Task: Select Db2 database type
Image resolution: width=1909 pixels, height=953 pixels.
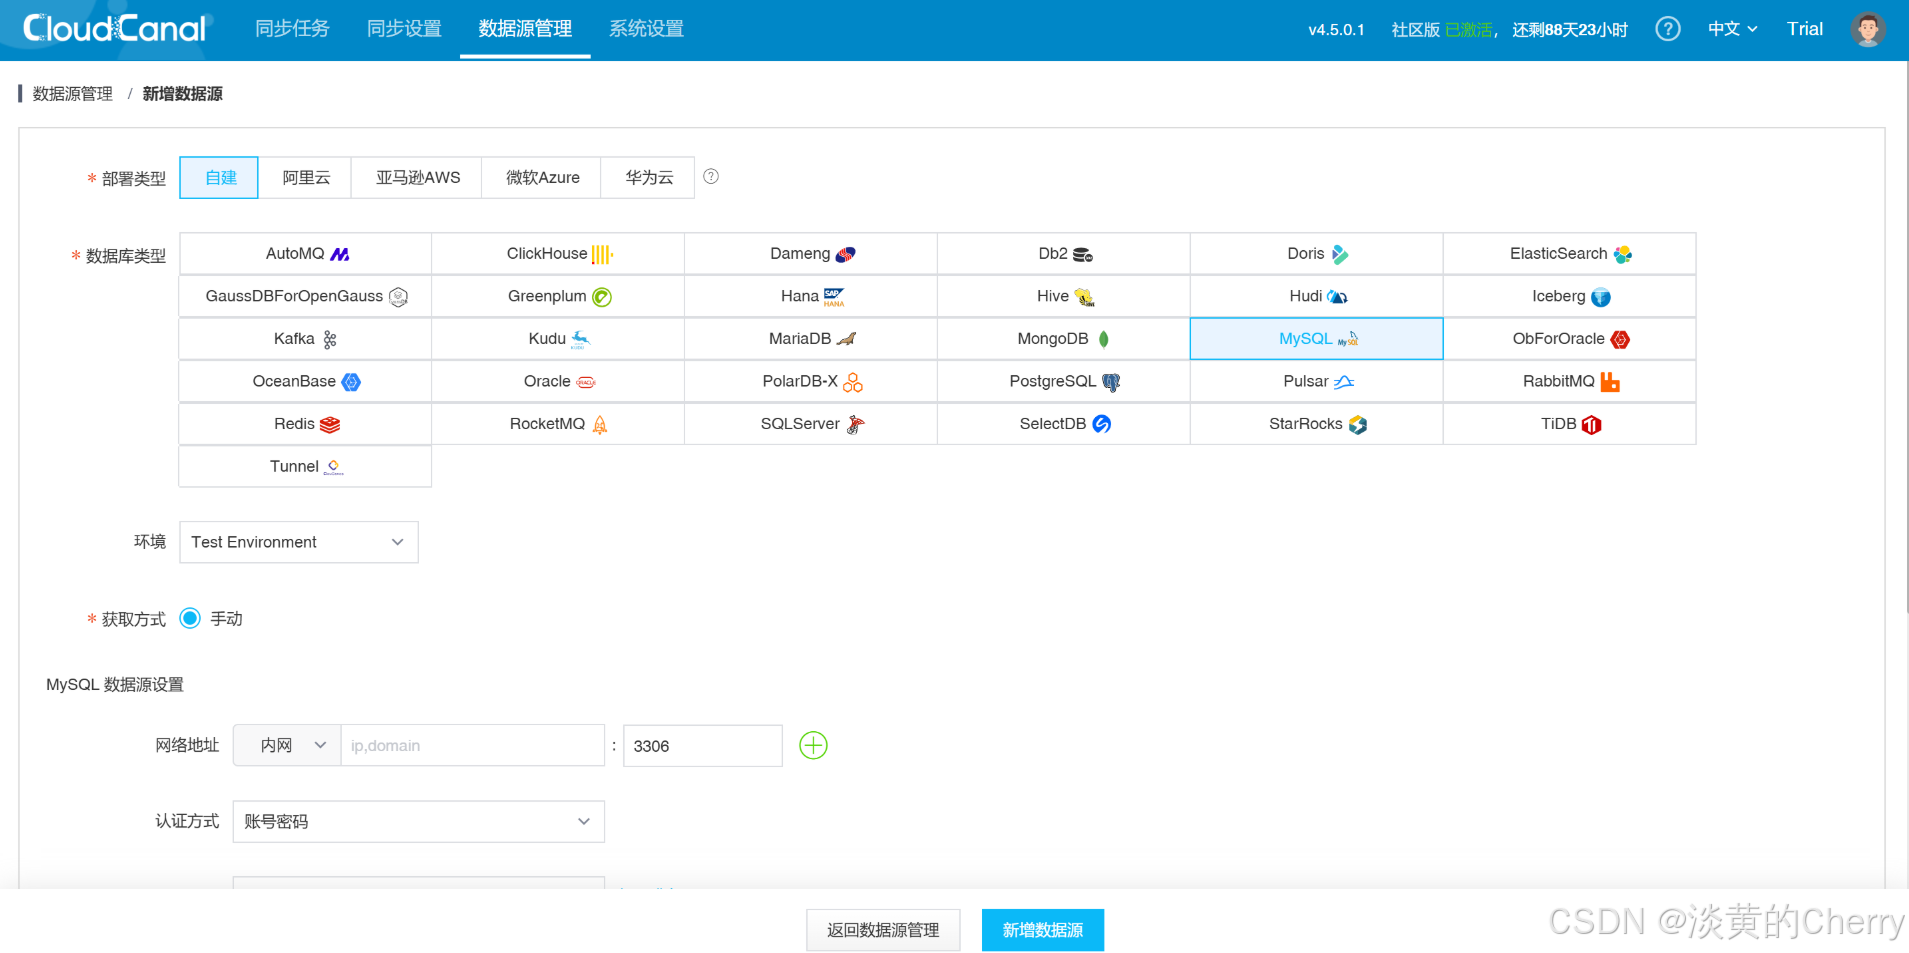Action: tap(1064, 254)
